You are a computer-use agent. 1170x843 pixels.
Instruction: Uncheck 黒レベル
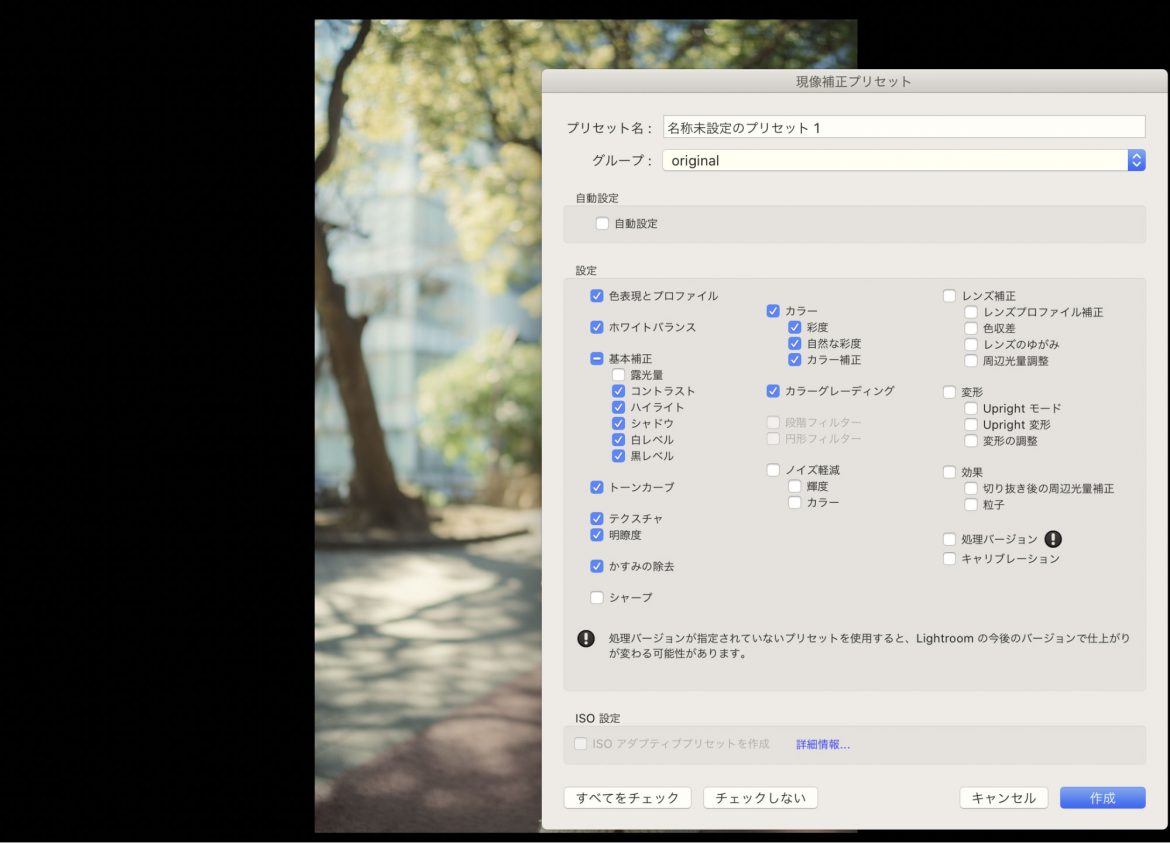pyautogui.click(x=618, y=456)
